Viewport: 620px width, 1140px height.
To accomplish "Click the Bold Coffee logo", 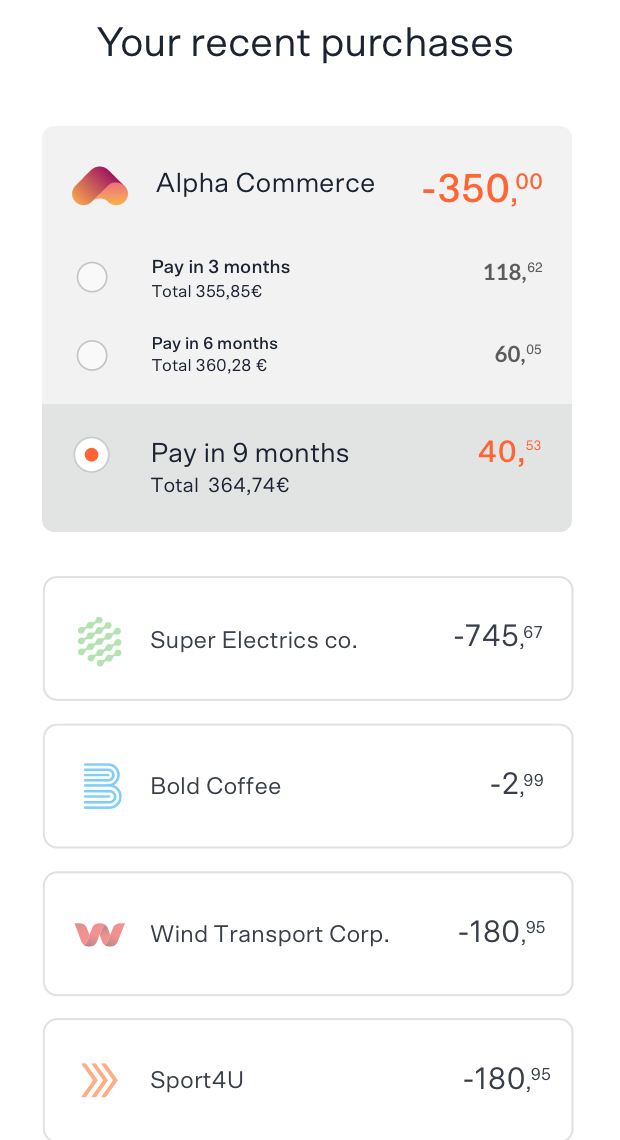I will click(x=99, y=785).
